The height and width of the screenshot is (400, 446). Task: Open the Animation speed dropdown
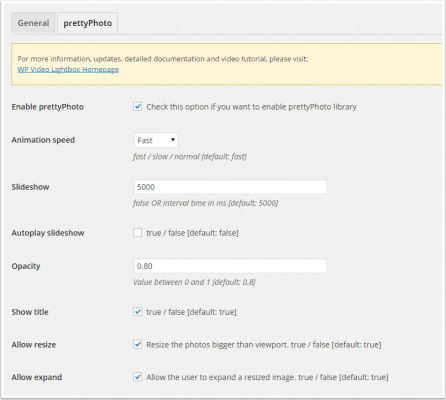[x=156, y=140]
